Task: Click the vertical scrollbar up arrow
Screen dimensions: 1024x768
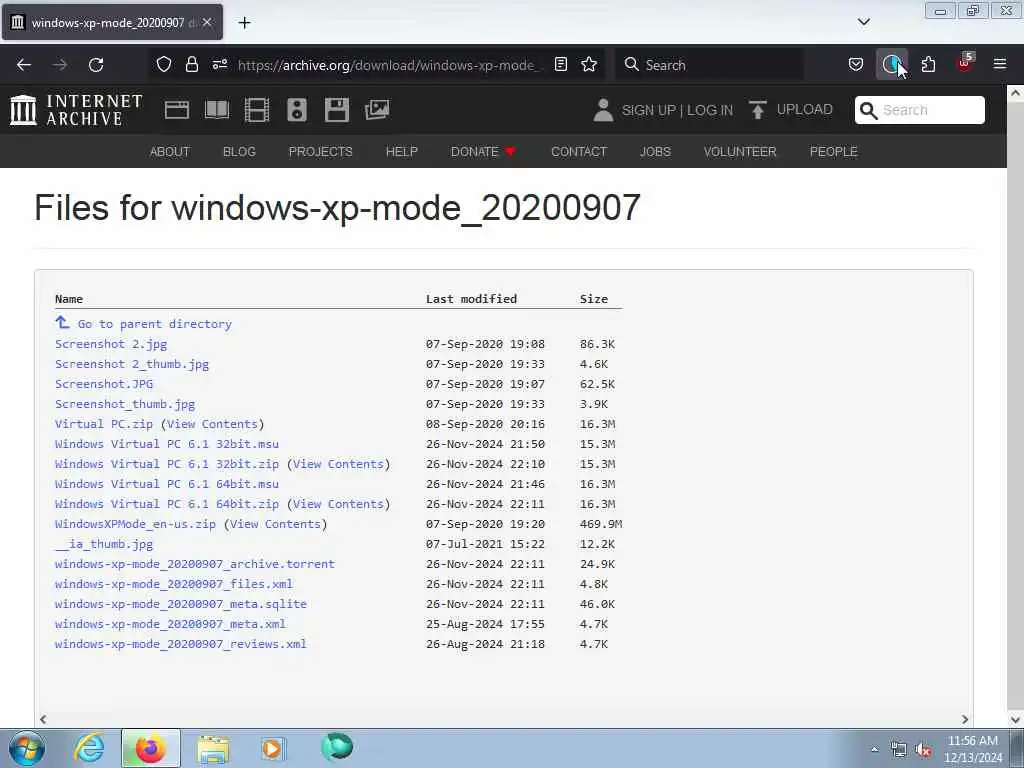Action: click(1015, 93)
